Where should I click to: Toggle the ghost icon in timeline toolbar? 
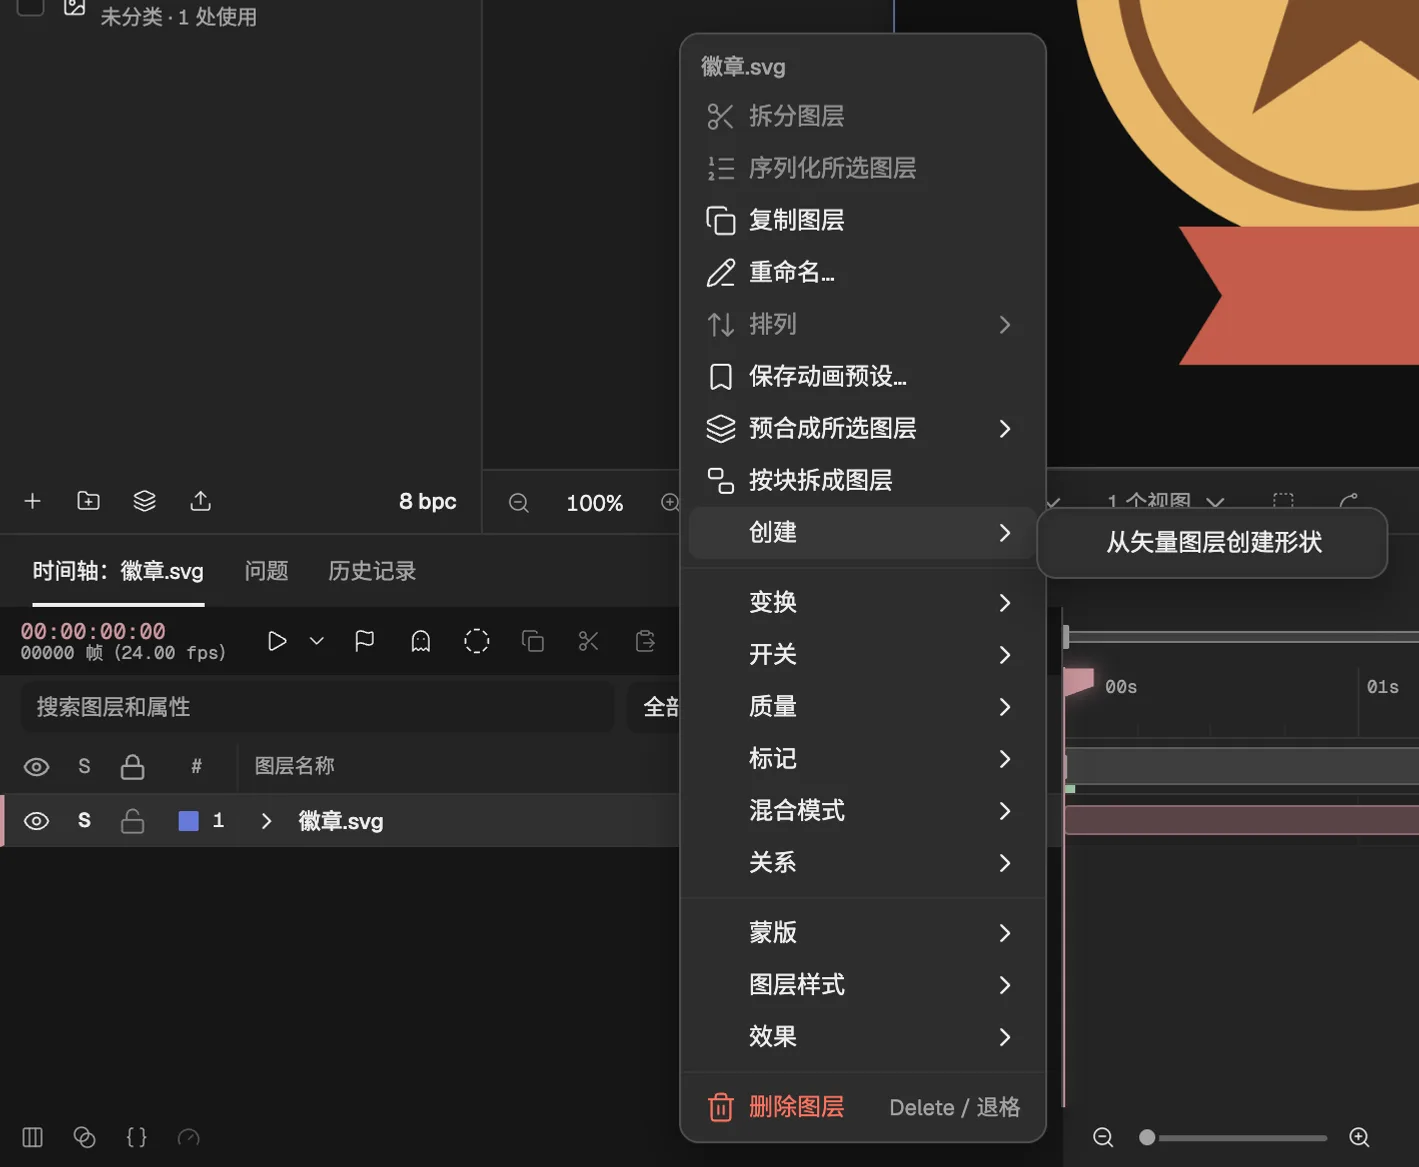(421, 641)
